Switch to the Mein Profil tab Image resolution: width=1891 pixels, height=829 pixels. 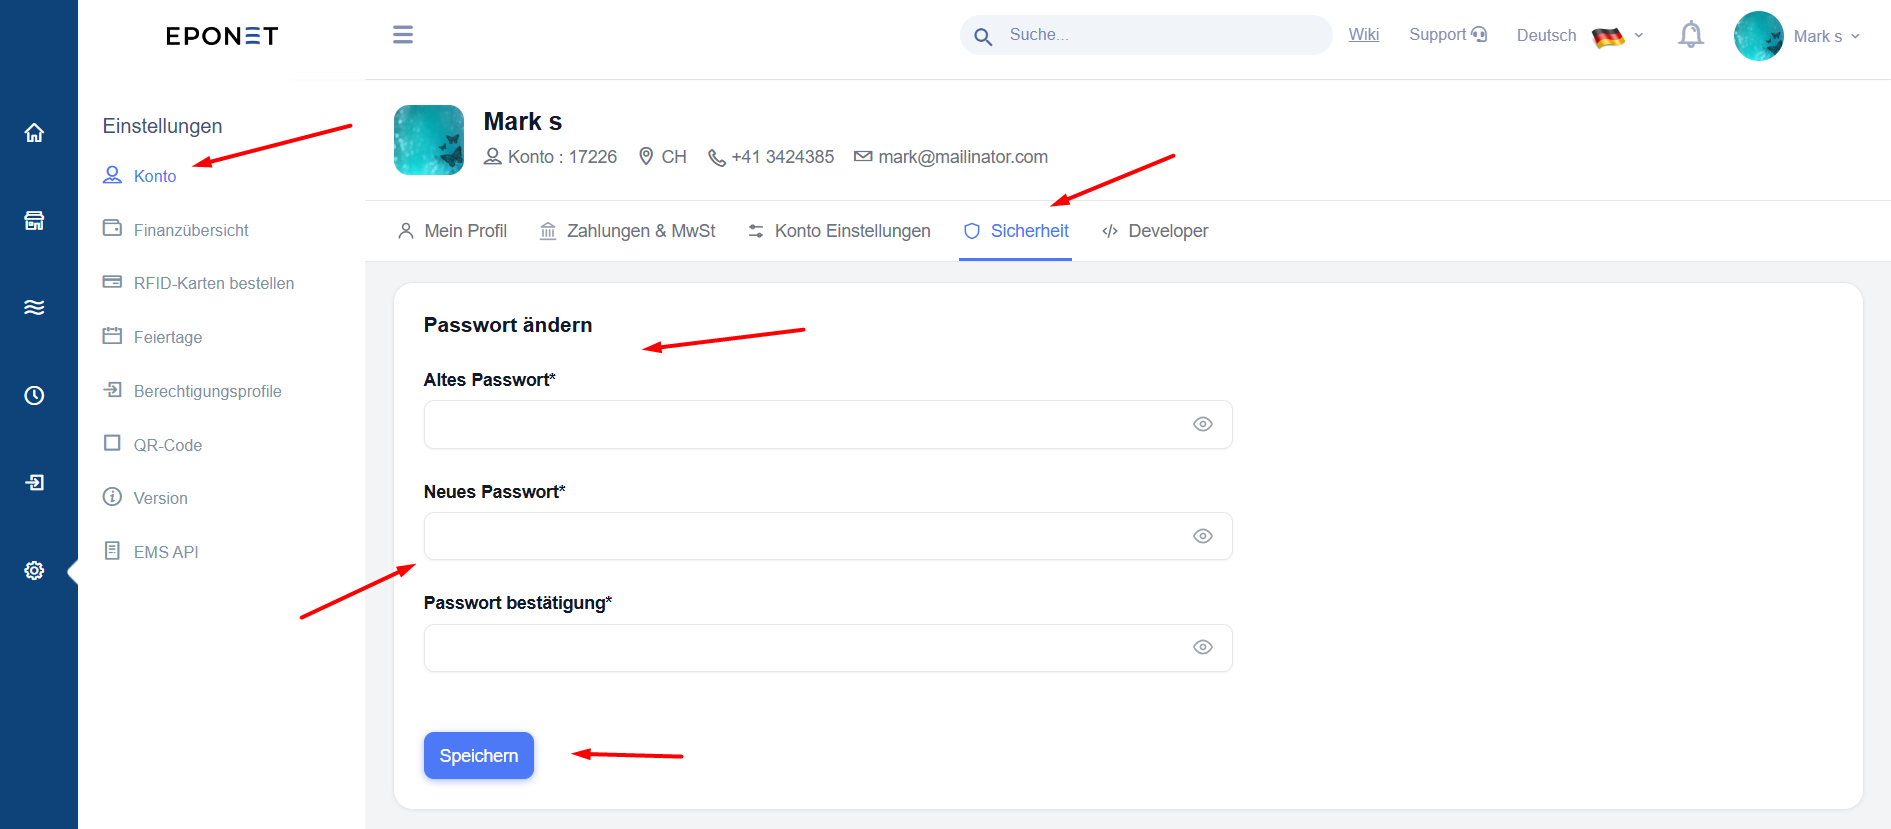(452, 231)
